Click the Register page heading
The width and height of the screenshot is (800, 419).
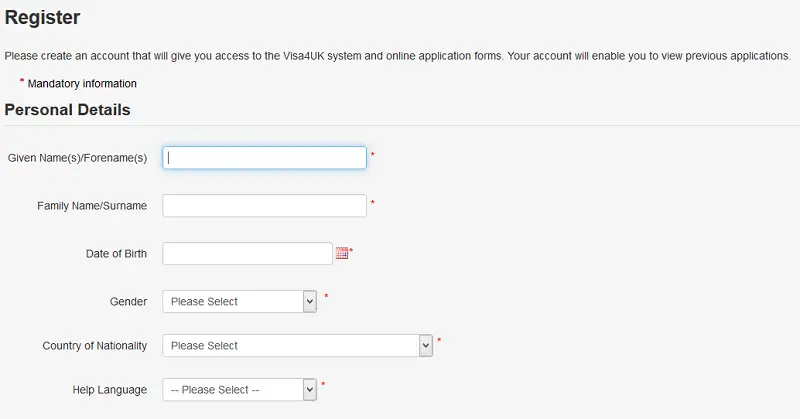click(x=42, y=17)
